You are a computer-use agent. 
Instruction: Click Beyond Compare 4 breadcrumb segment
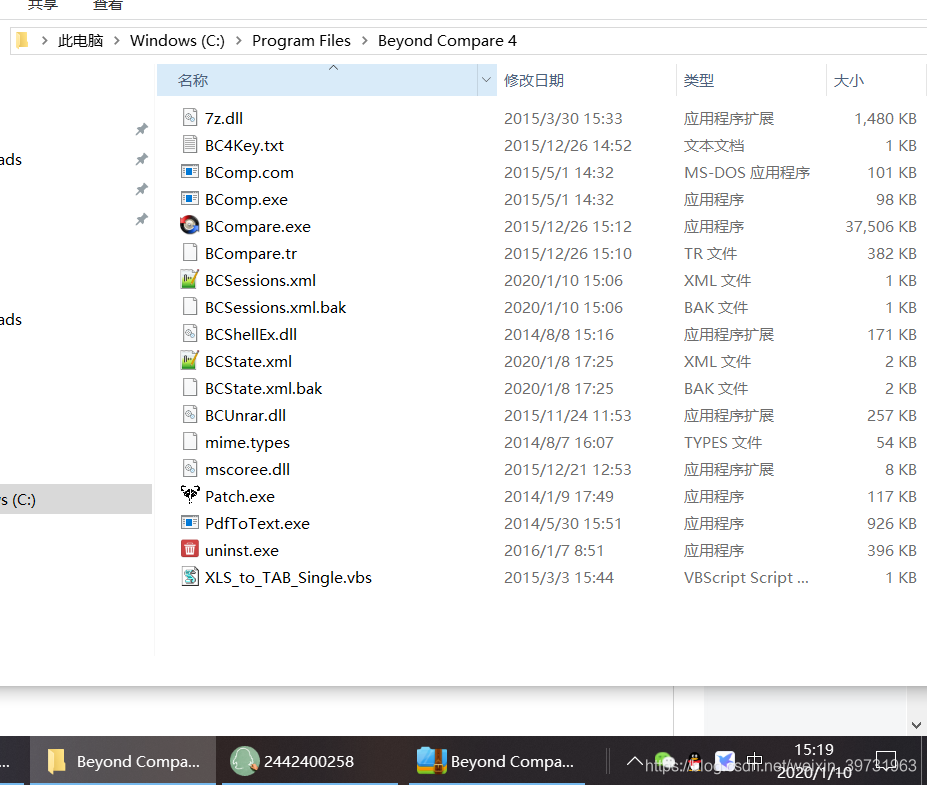447,40
